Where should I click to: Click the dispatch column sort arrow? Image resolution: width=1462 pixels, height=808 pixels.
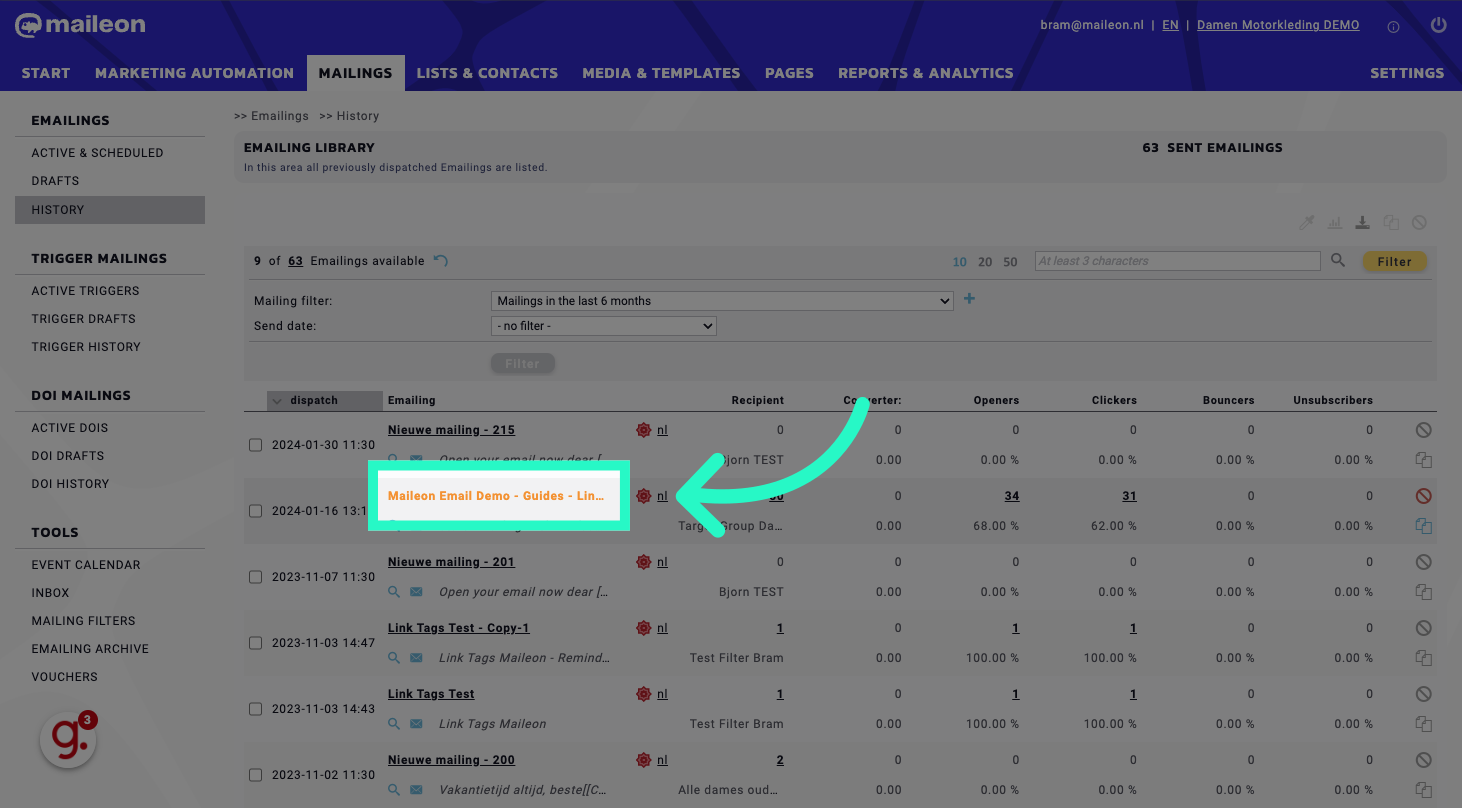point(277,401)
